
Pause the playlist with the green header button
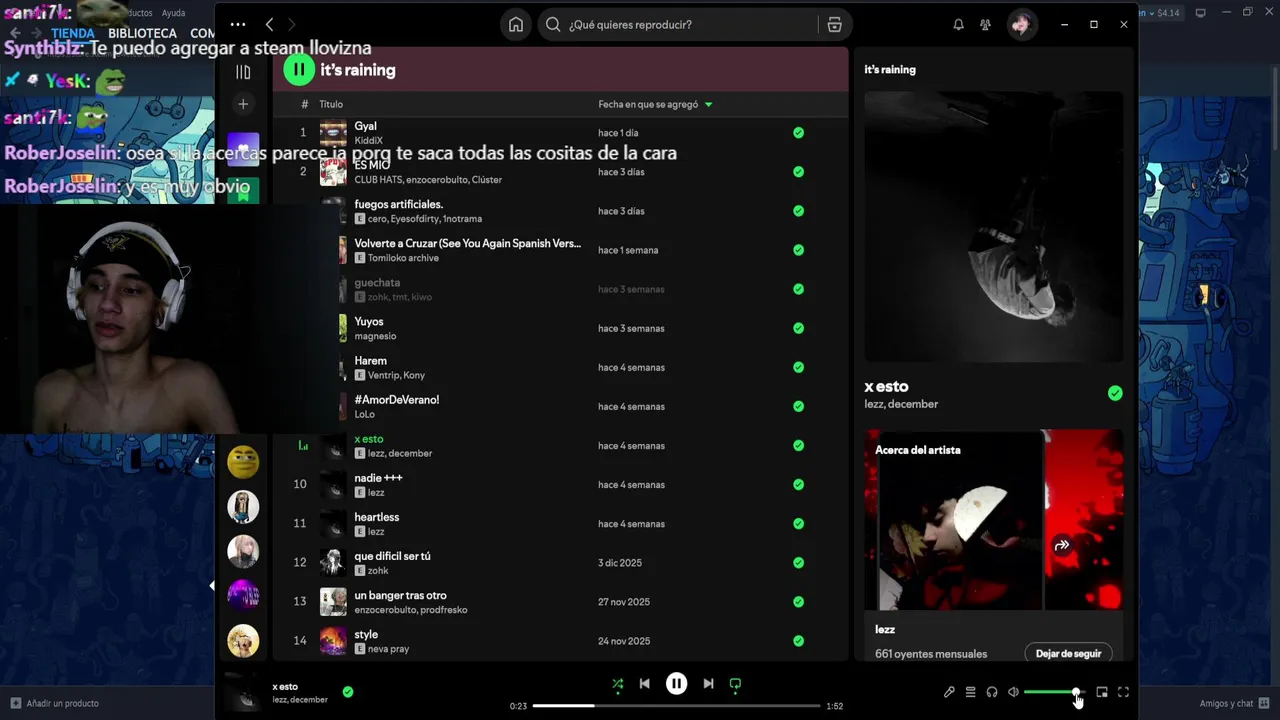tap(299, 69)
